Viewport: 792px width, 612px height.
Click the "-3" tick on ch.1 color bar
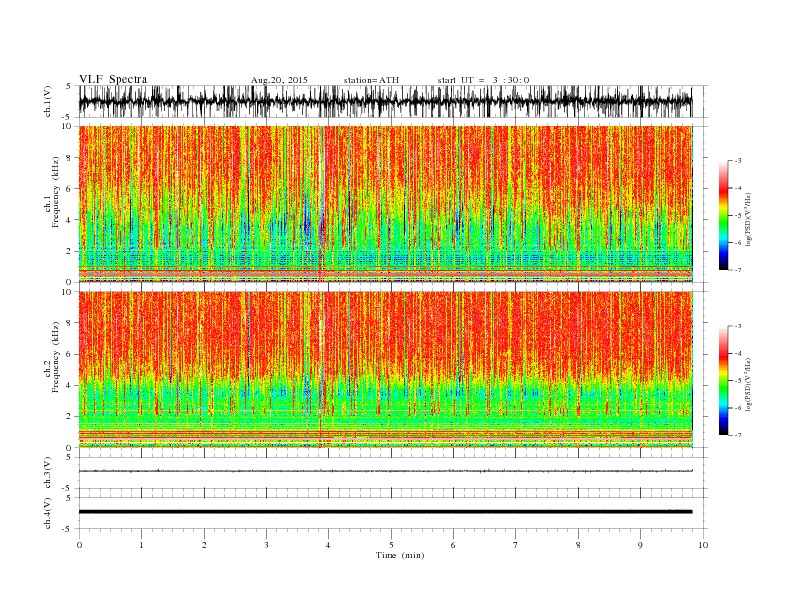738,161
